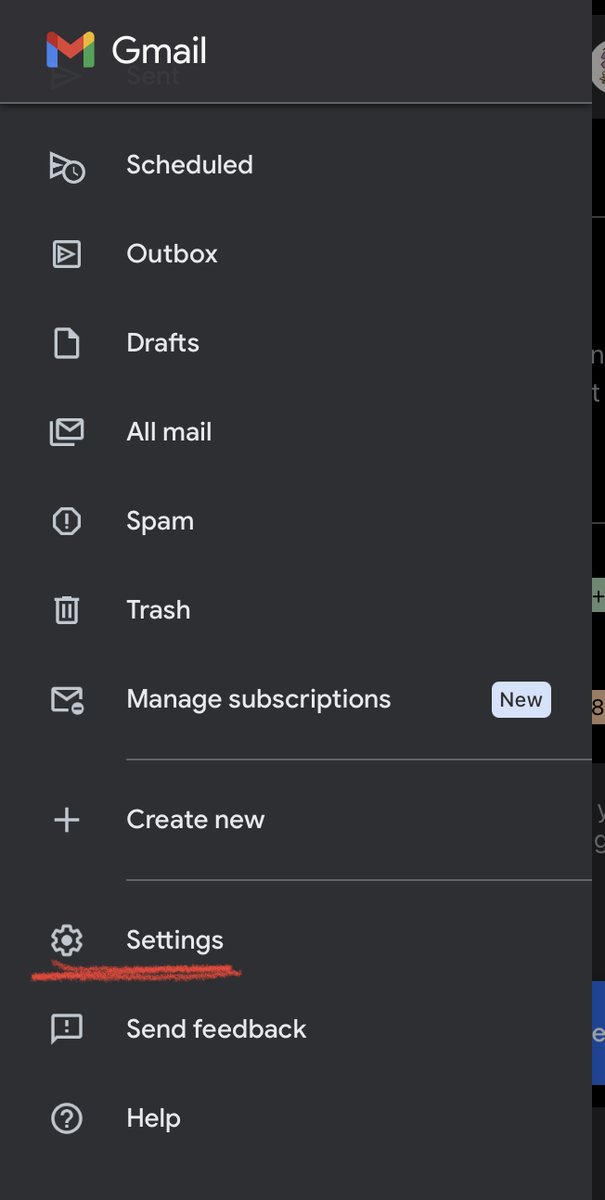
Task: Tap the Gmail title text
Action: pos(159,50)
